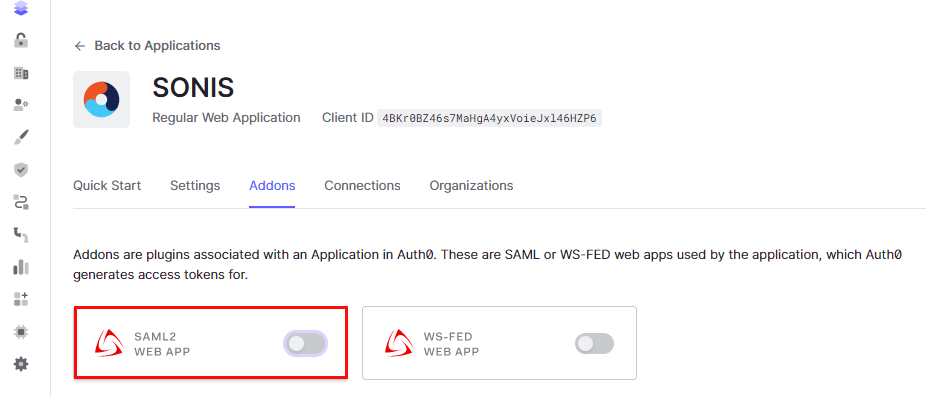Open Authentication via the padlock sidebar icon

tap(21, 41)
